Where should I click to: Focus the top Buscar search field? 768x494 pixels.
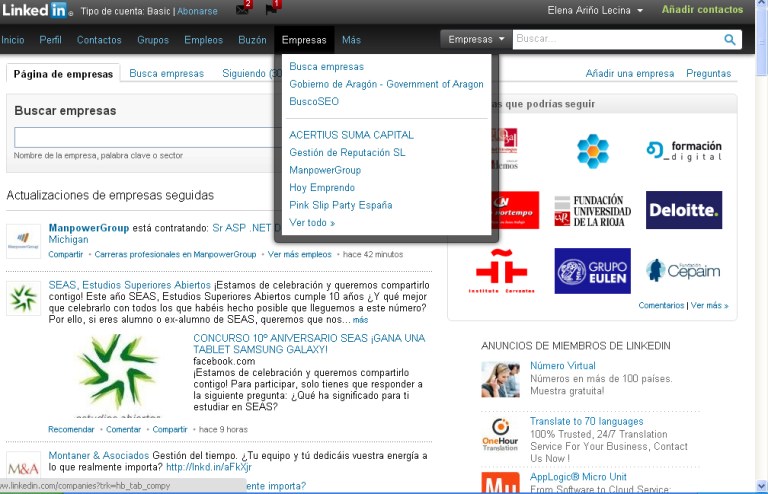click(618, 39)
